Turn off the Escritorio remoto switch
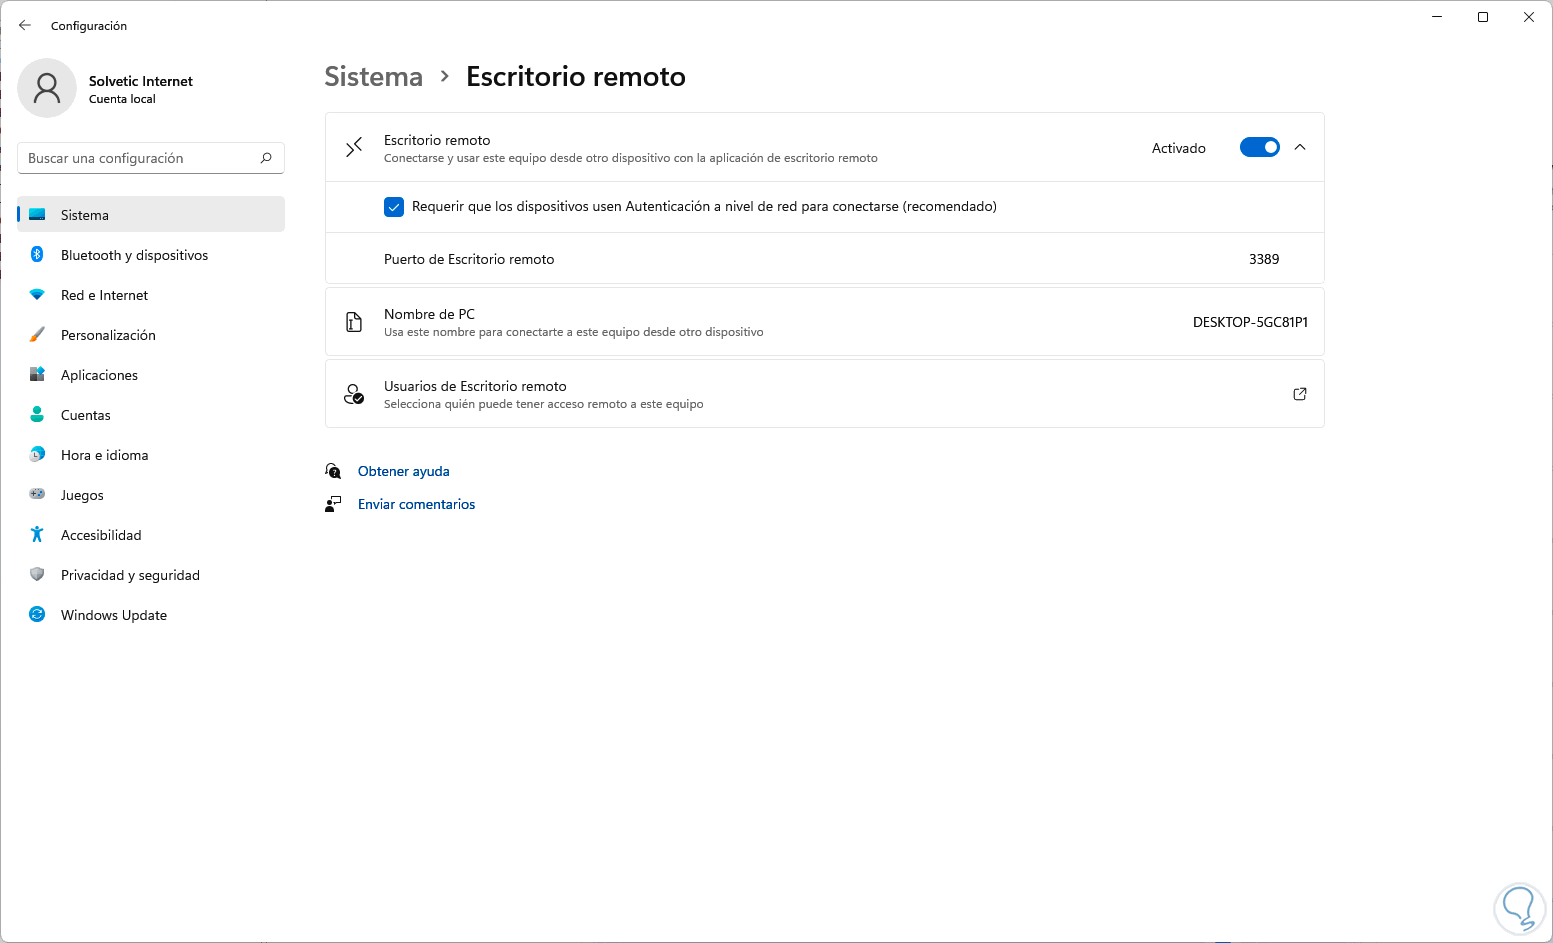This screenshot has height=943, width=1553. tap(1259, 148)
